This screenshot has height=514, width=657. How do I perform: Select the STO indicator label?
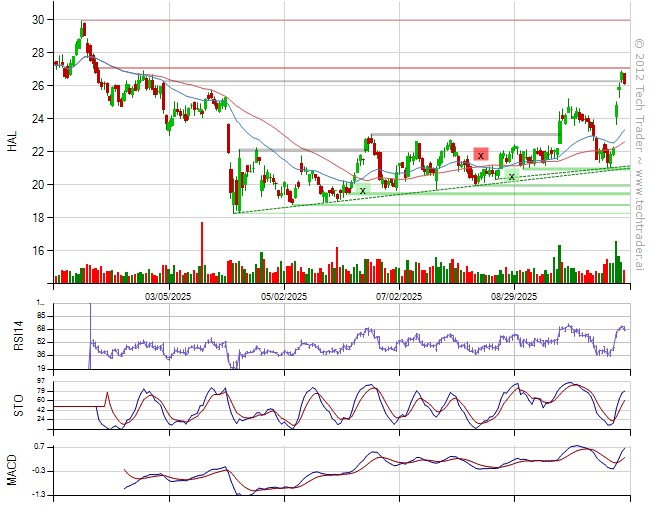tap(12, 405)
